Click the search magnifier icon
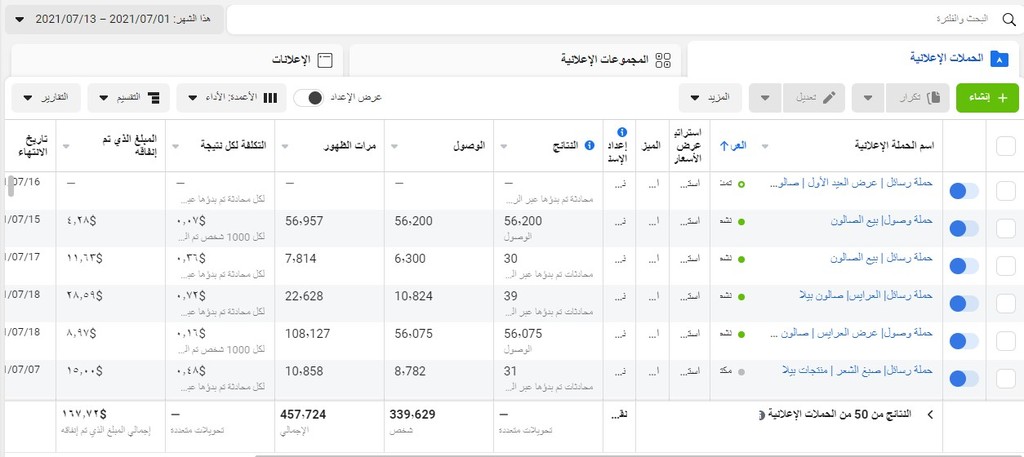1024x457 pixels. 1009,19
